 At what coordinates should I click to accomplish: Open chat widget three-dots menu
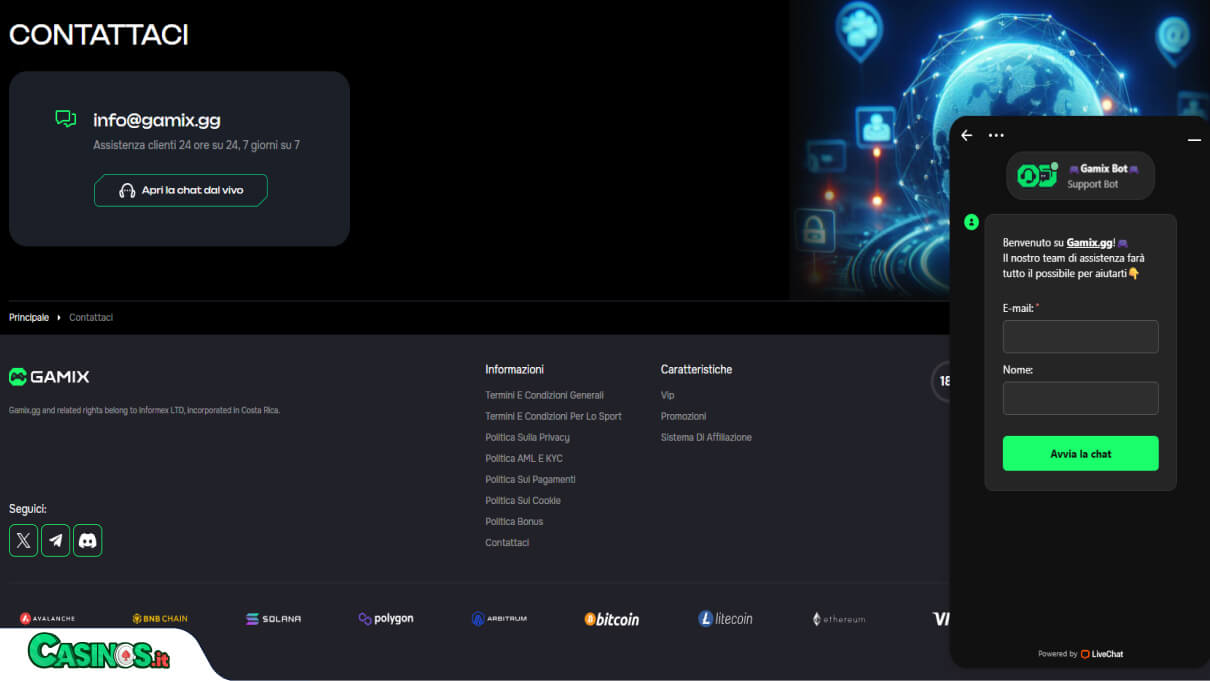pos(996,135)
